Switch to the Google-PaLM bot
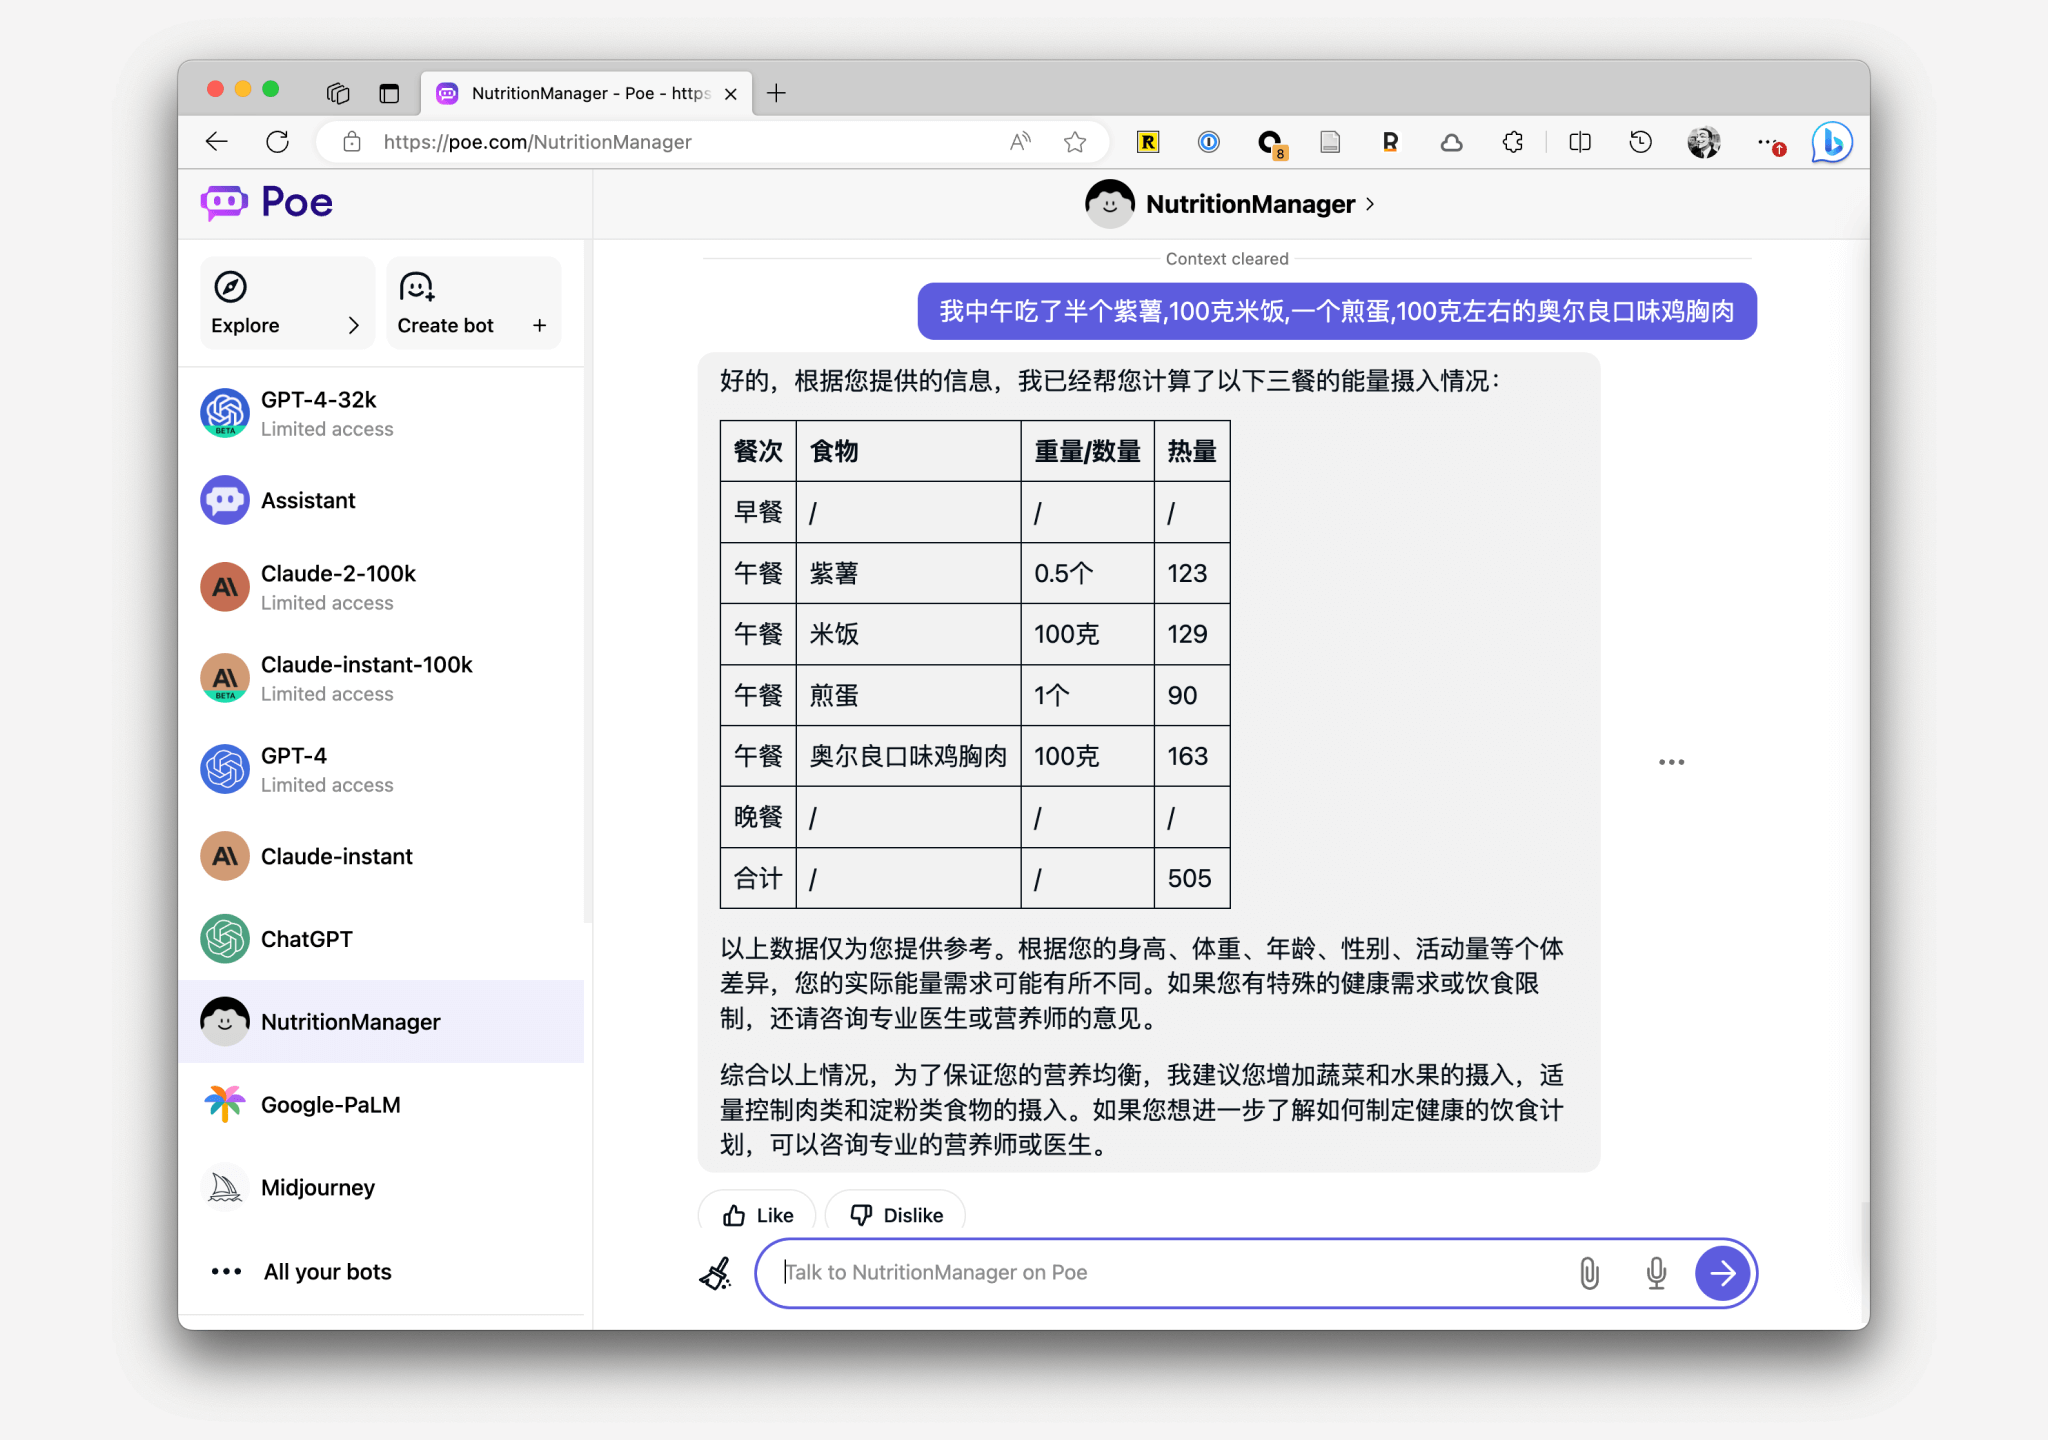The width and height of the screenshot is (2048, 1440). coord(330,1105)
